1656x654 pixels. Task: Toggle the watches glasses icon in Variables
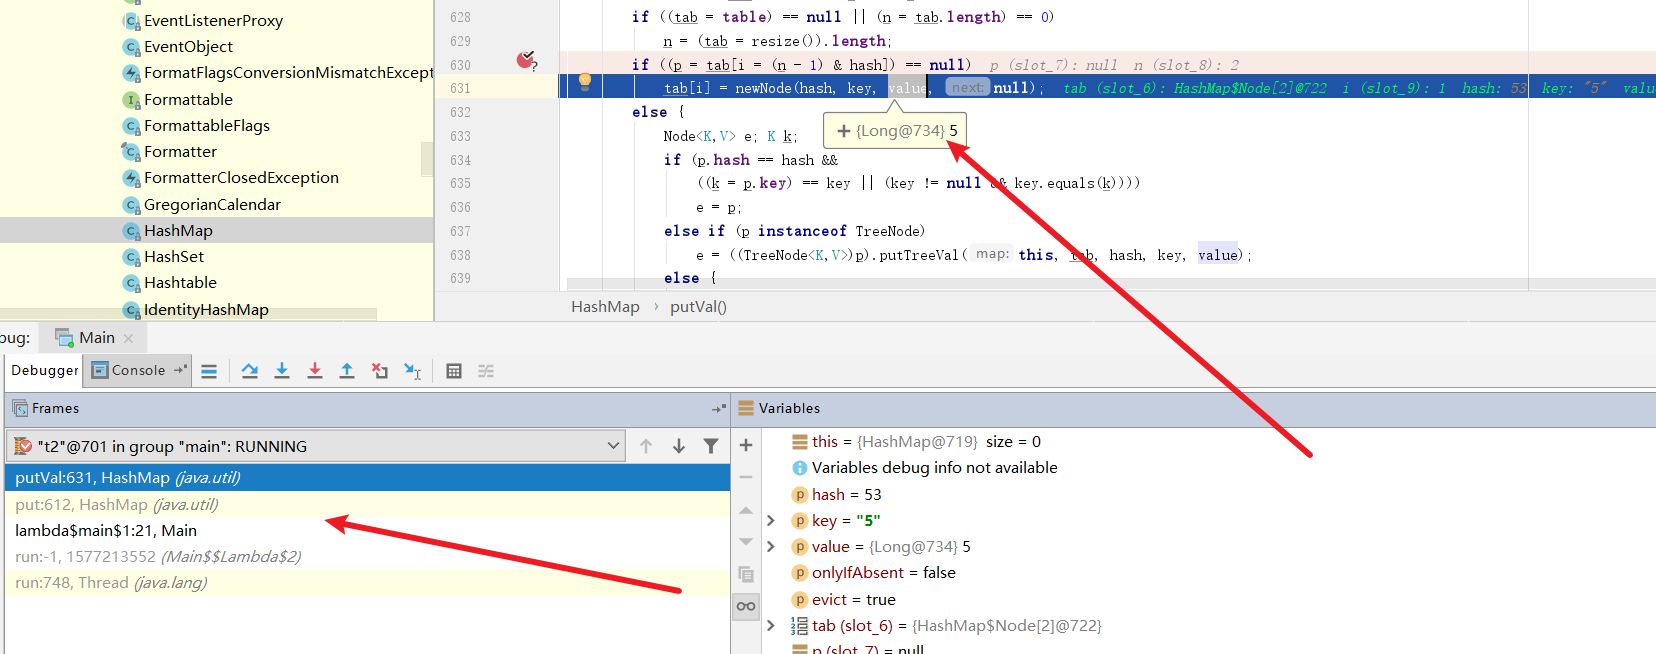coord(746,606)
